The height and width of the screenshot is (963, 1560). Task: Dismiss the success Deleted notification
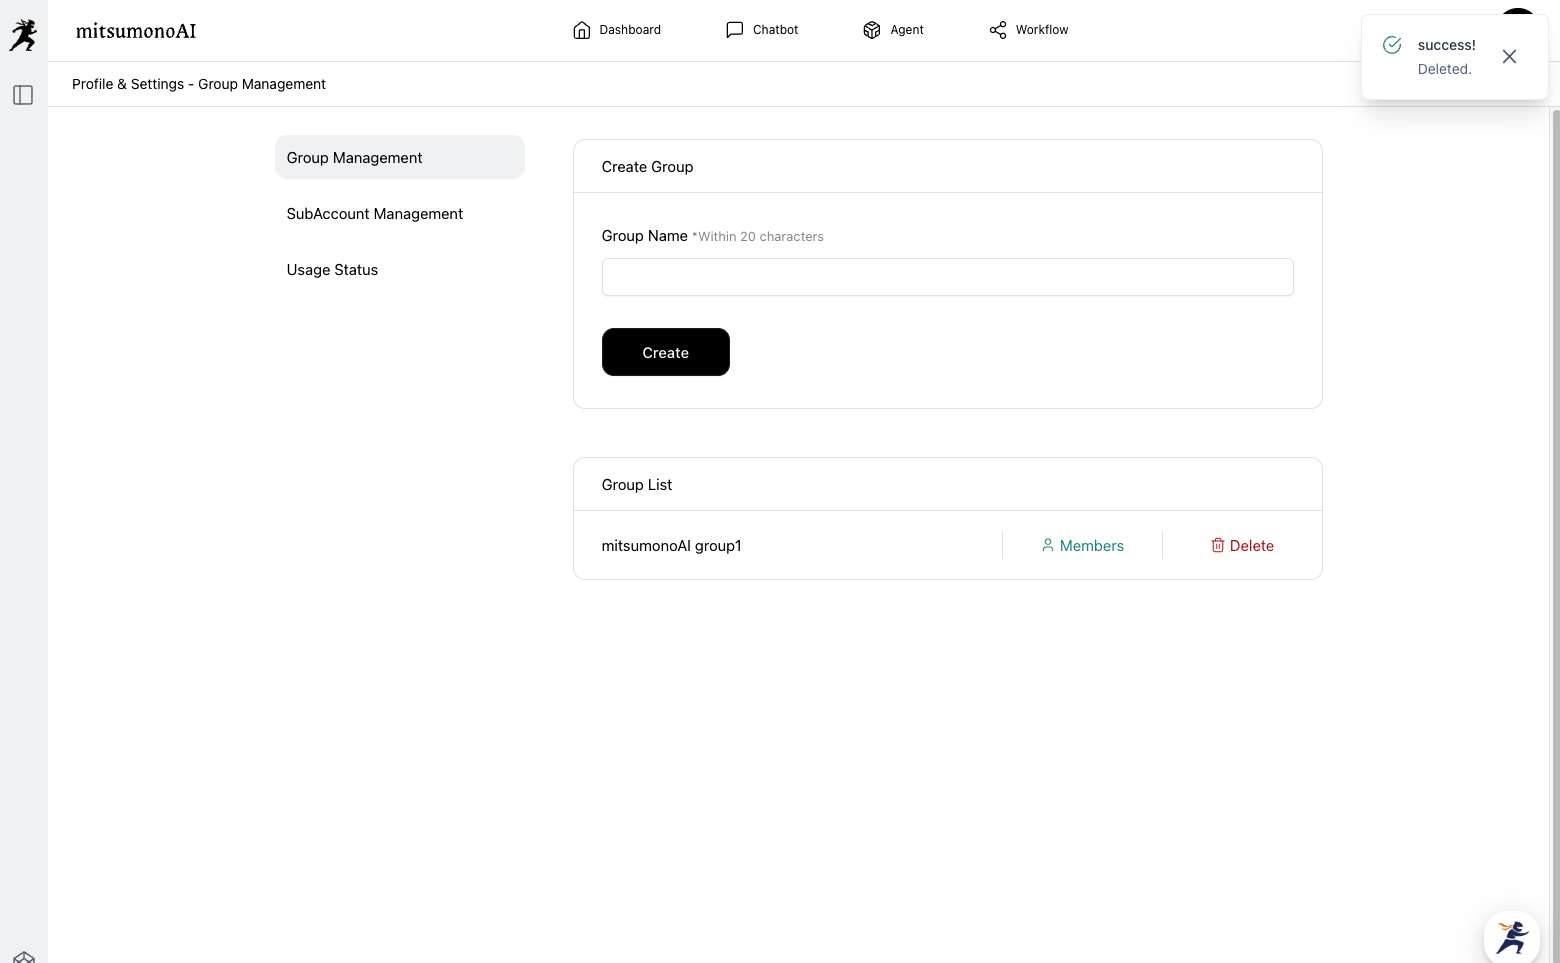point(1509,57)
